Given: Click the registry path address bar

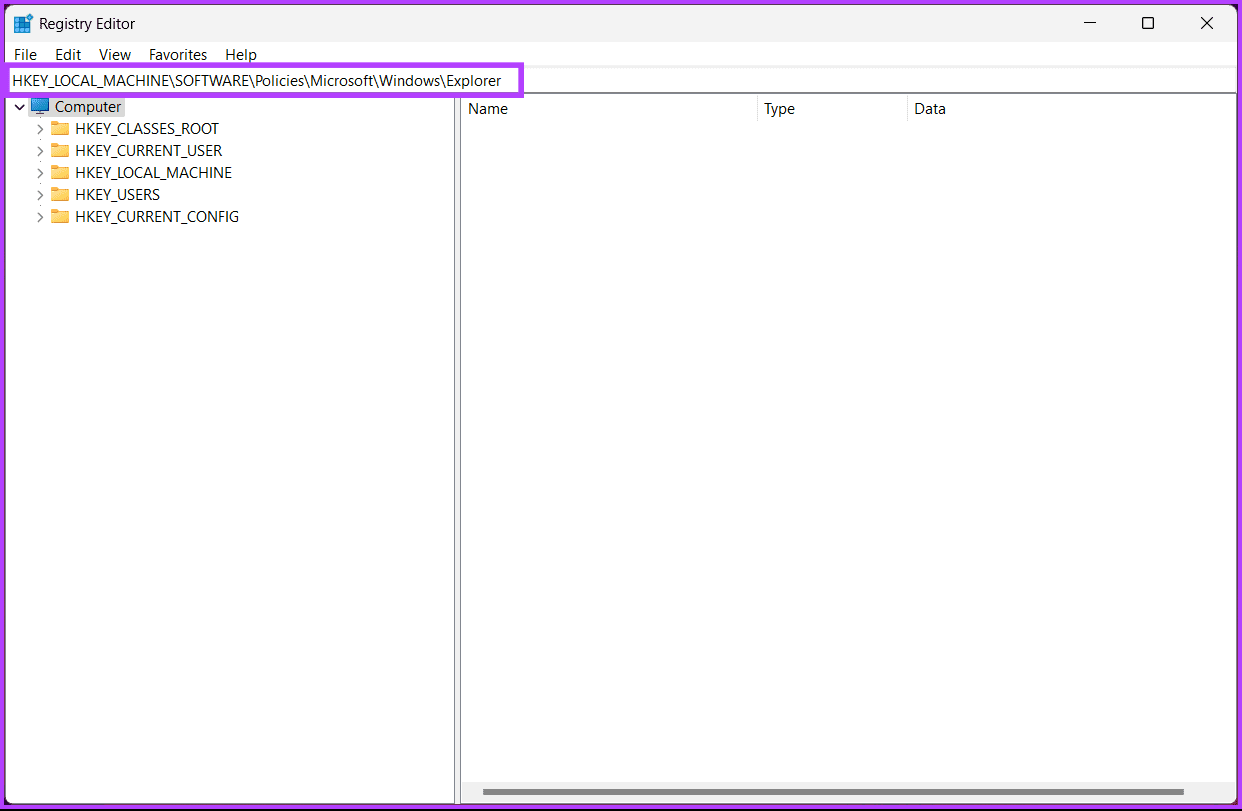Looking at the screenshot, I should click(x=620, y=80).
